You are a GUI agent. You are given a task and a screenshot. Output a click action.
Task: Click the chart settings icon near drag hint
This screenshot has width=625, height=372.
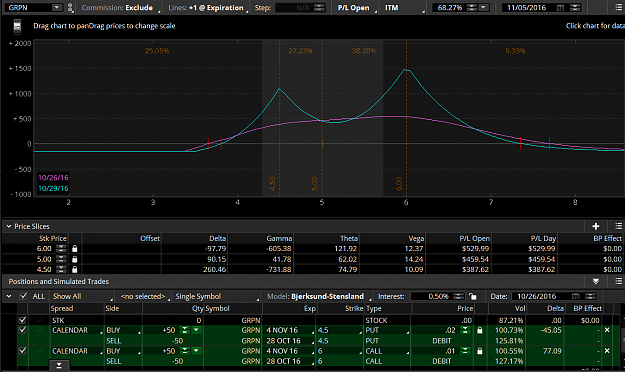(x=17, y=26)
